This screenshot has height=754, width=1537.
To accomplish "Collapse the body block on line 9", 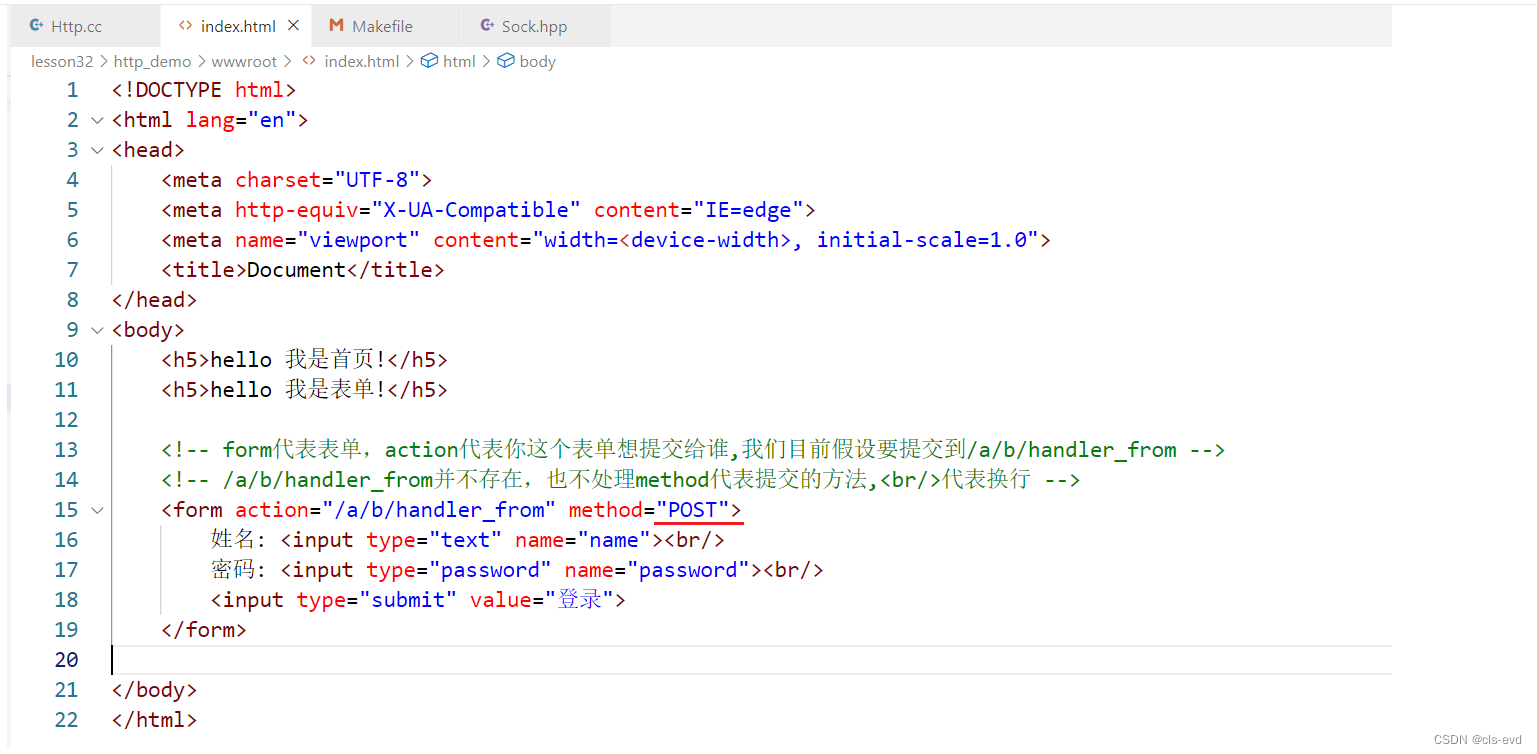I will 97,330.
